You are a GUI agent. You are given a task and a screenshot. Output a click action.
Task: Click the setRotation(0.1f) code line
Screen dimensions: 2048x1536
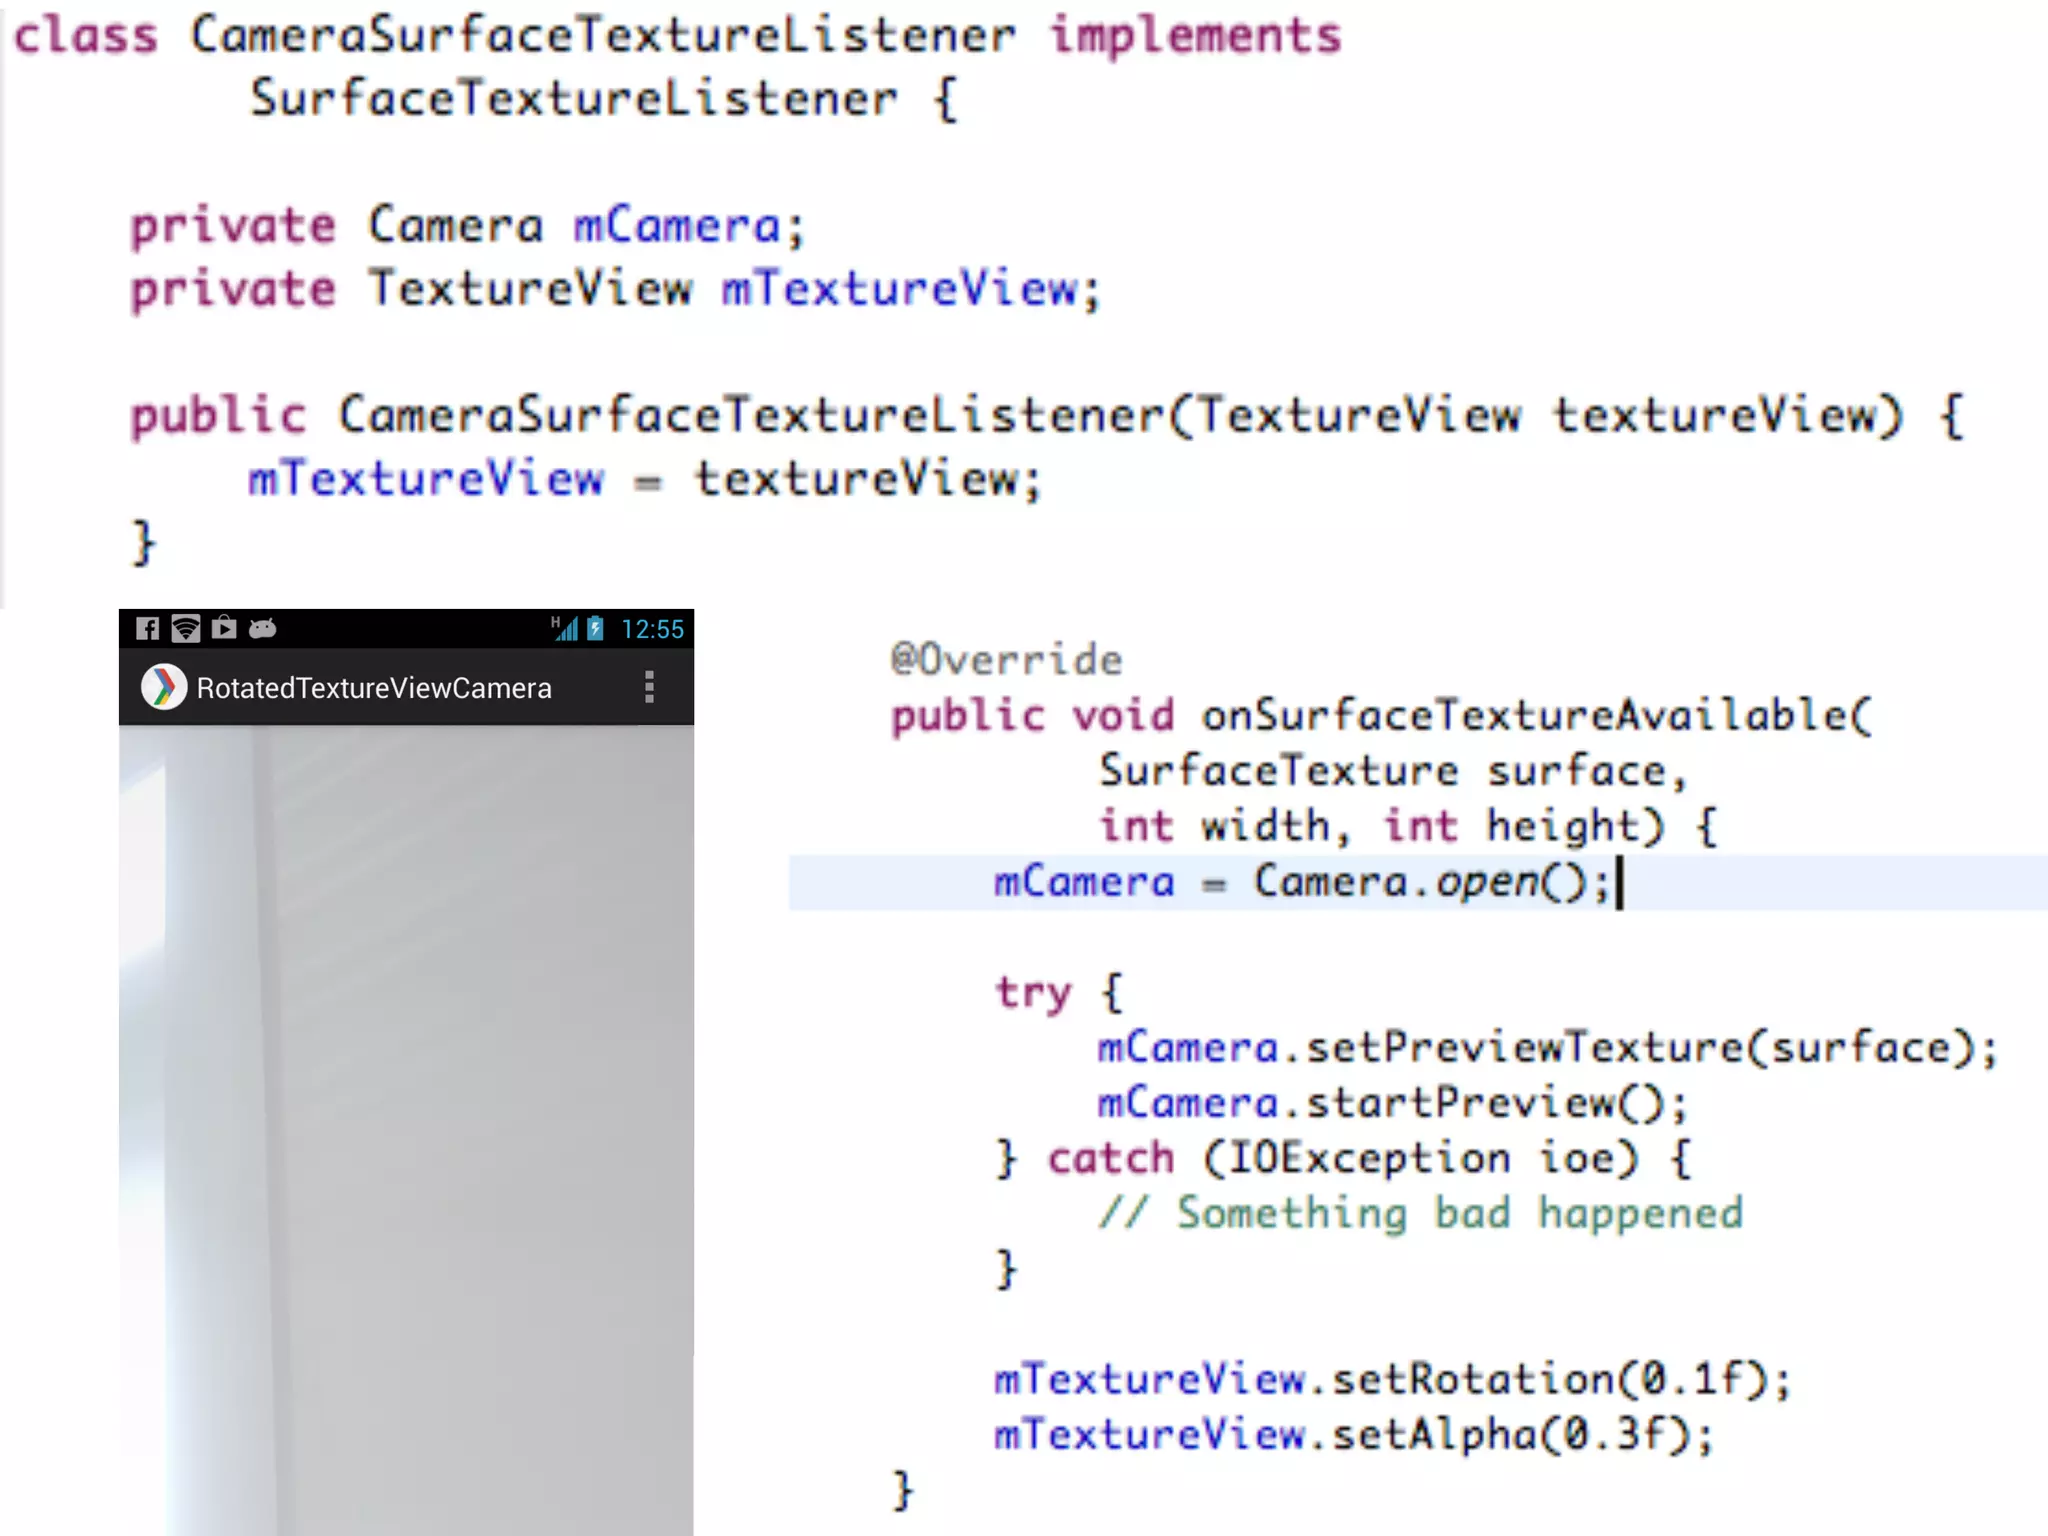click(x=1390, y=1380)
